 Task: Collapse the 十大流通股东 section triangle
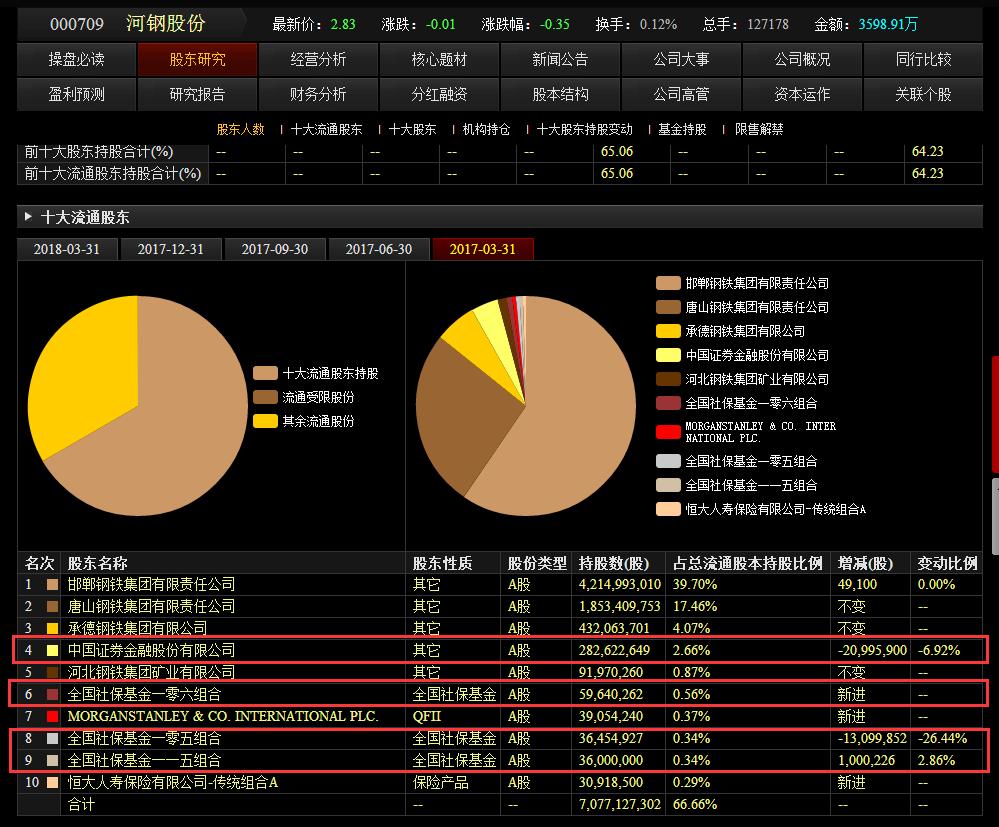click(27, 217)
